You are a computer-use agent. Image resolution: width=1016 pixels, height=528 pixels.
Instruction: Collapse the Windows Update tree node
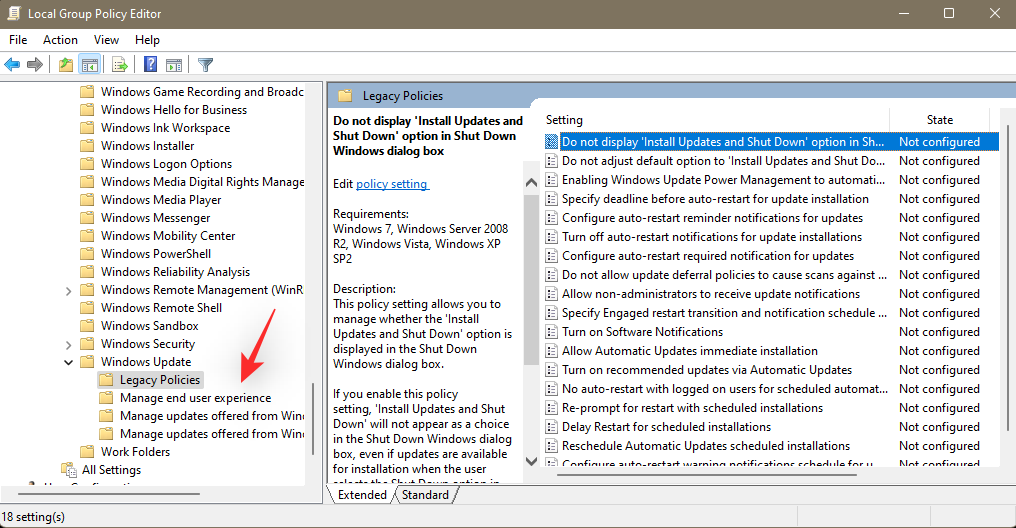[68, 362]
